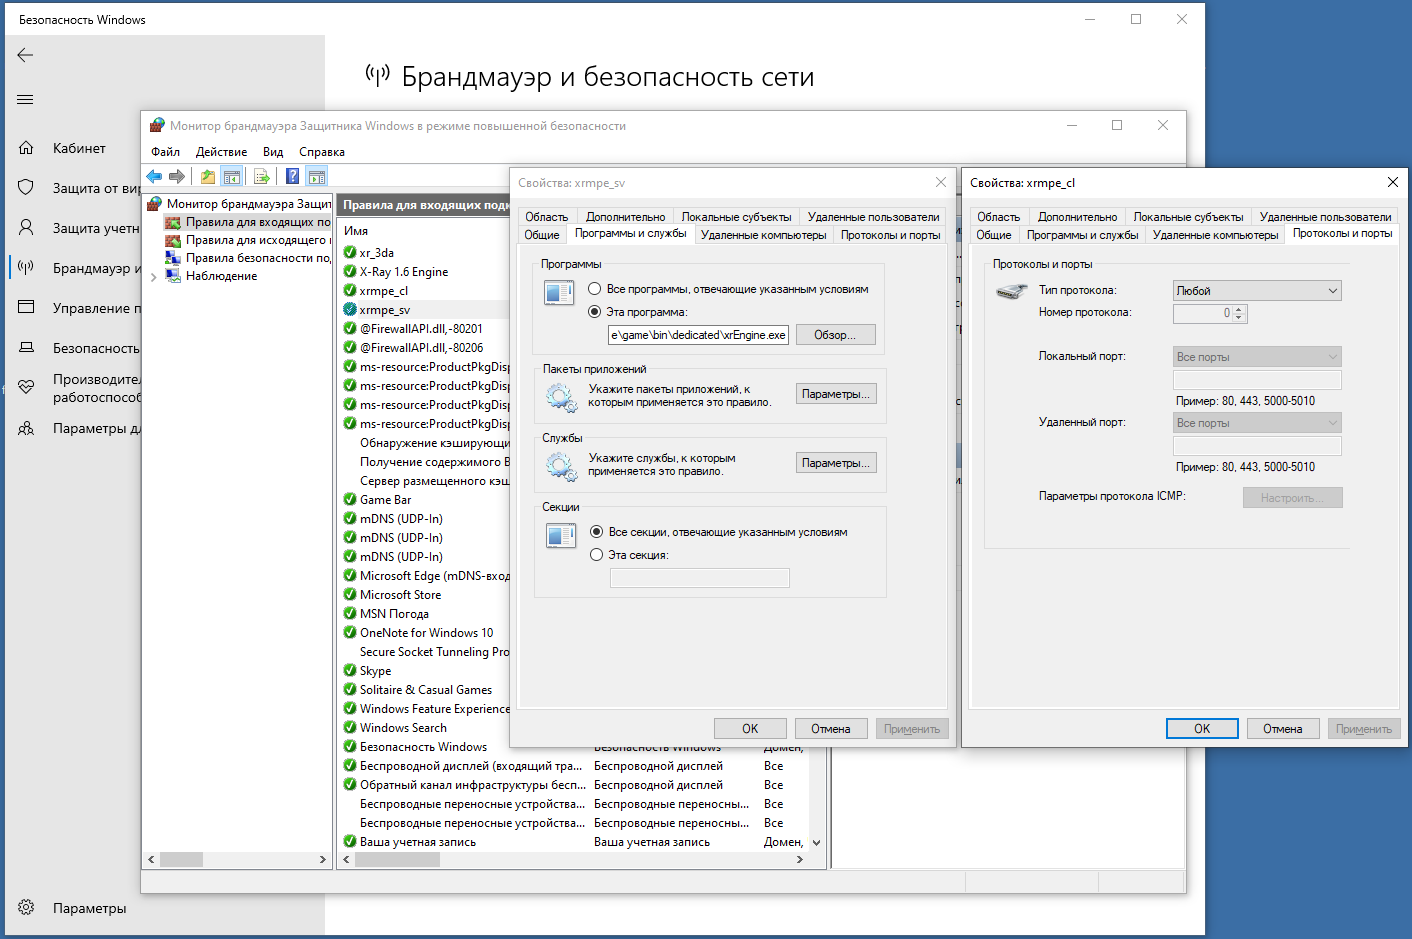
Task: Open Help via blue question mark icon
Action: 292,177
